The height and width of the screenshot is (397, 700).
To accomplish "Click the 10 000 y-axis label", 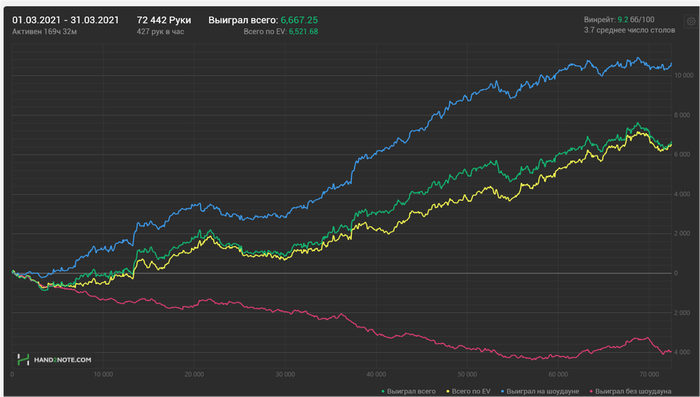I will point(683,75).
